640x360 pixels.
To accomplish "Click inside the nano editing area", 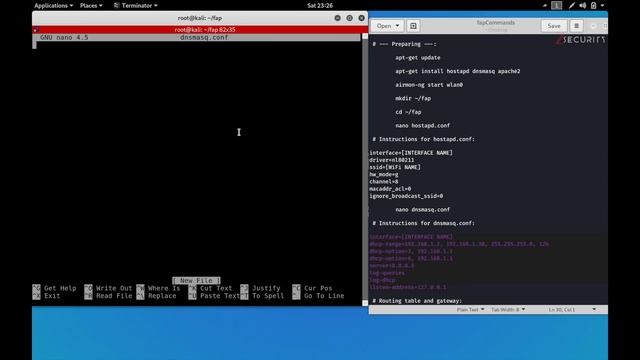I will (x=197, y=159).
